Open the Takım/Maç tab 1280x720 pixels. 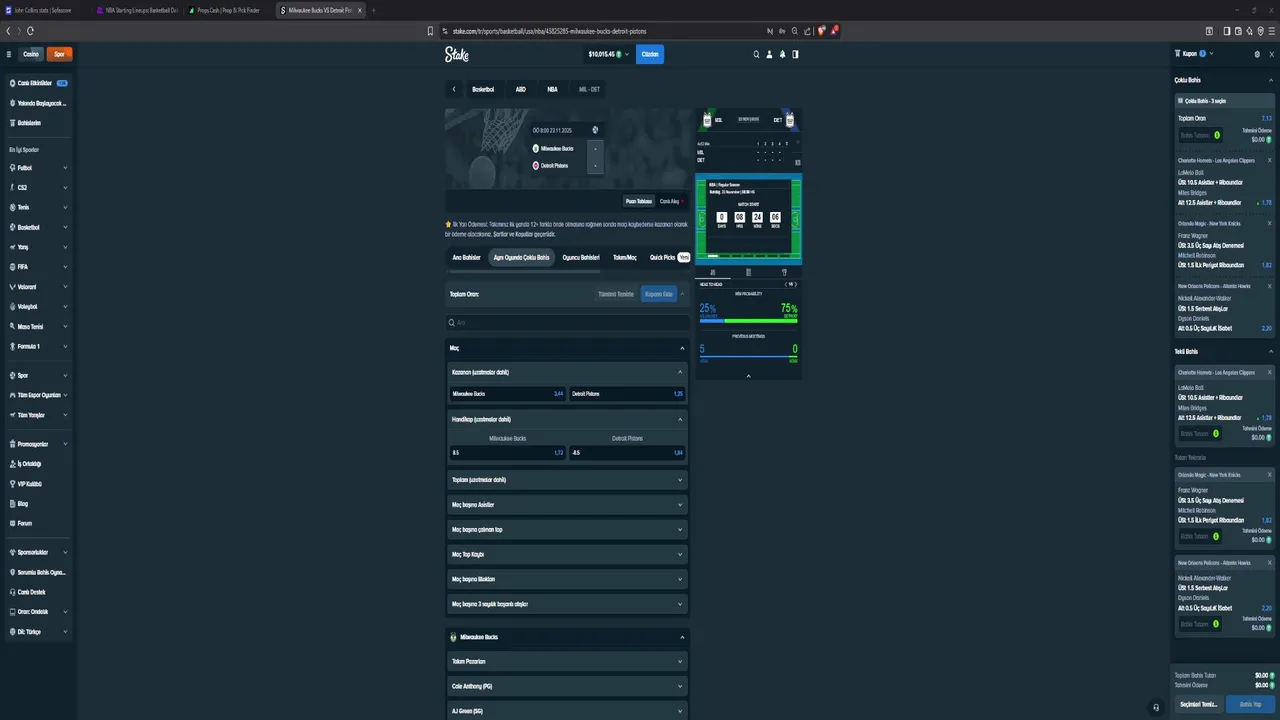point(625,257)
